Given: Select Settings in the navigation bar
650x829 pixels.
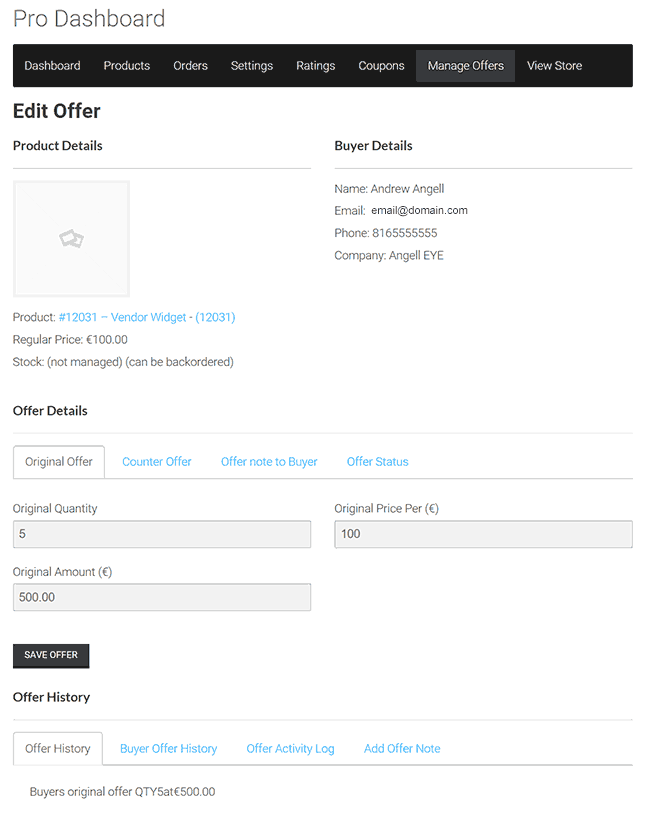Looking at the screenshot, I should [x=252, y=66].
